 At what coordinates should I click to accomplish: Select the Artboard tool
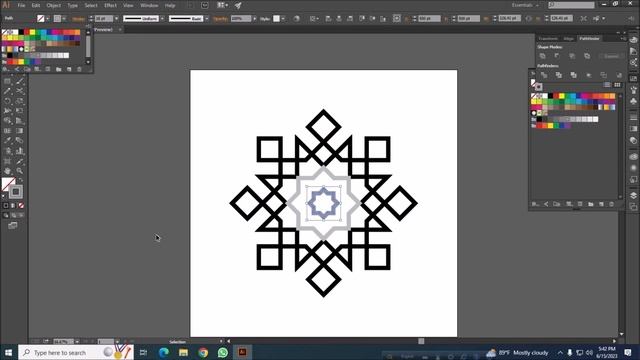coord(7,161)
